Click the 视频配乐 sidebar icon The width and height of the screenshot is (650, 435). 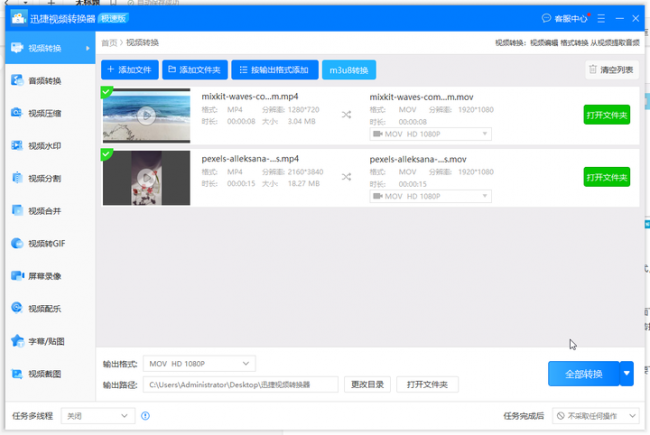17,308
